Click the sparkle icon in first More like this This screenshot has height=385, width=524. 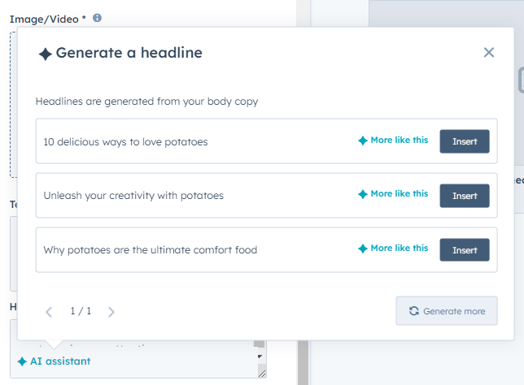[363, 140]
